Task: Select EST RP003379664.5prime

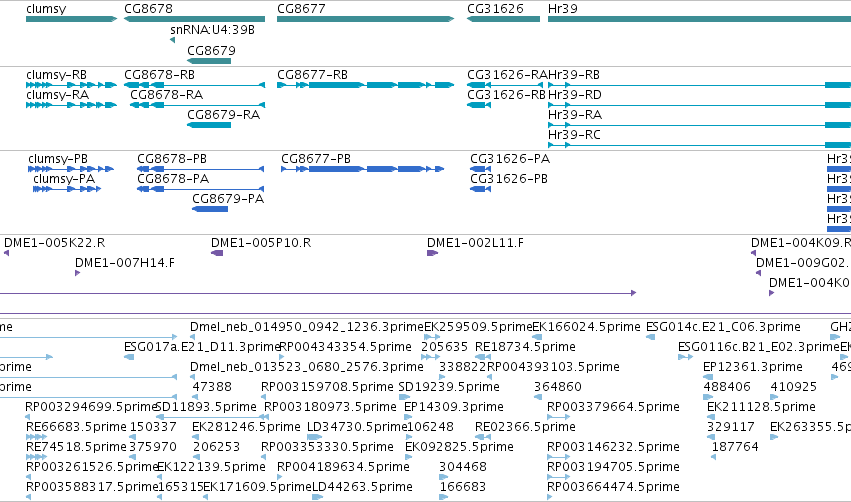Action: 613,407
